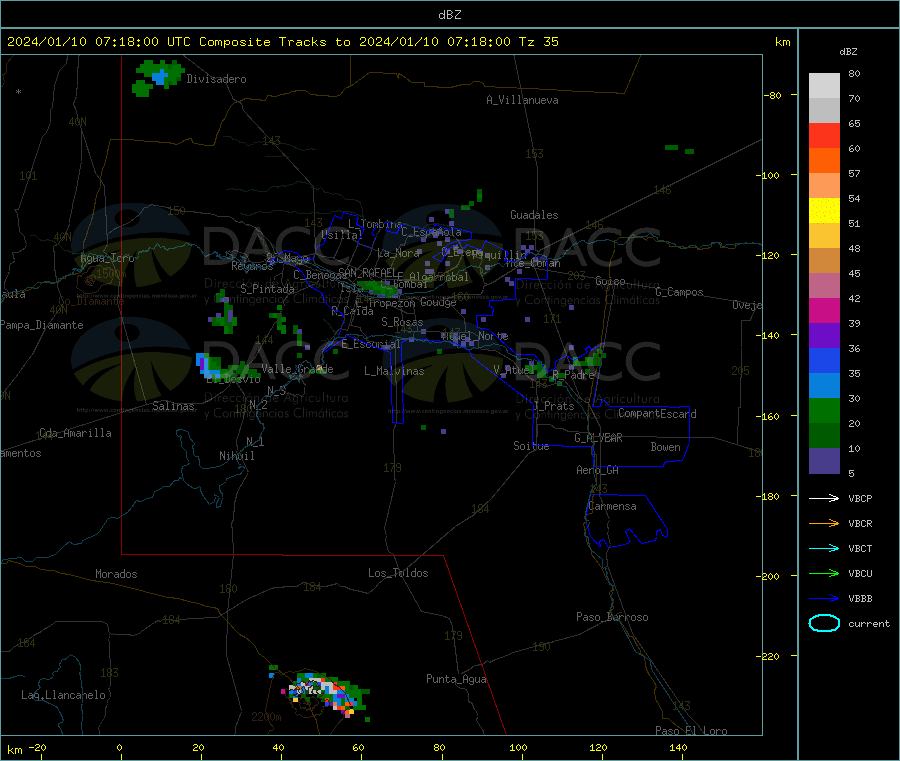Click the 'Punta_Agua' place label

[x=456, y=679]
